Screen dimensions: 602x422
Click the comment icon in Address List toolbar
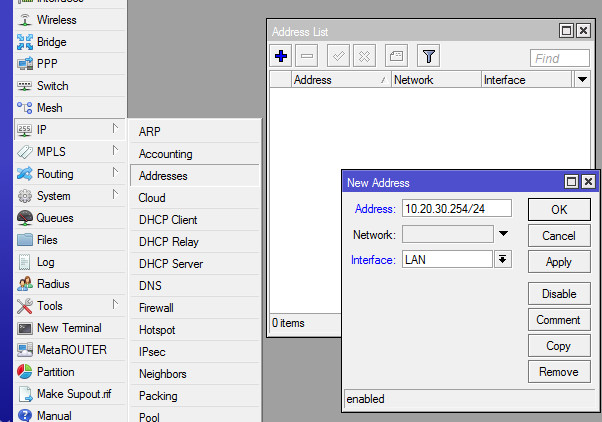click(x=395, y=57)
